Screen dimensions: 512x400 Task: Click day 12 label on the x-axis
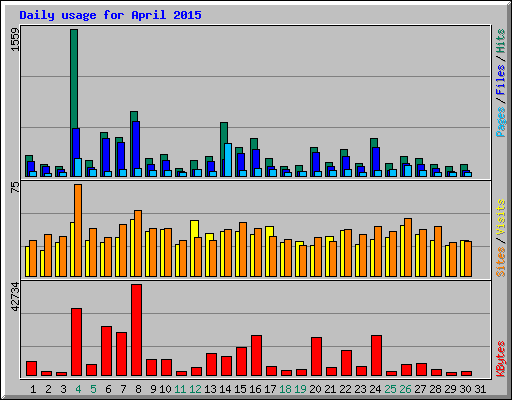coord(195,389)
